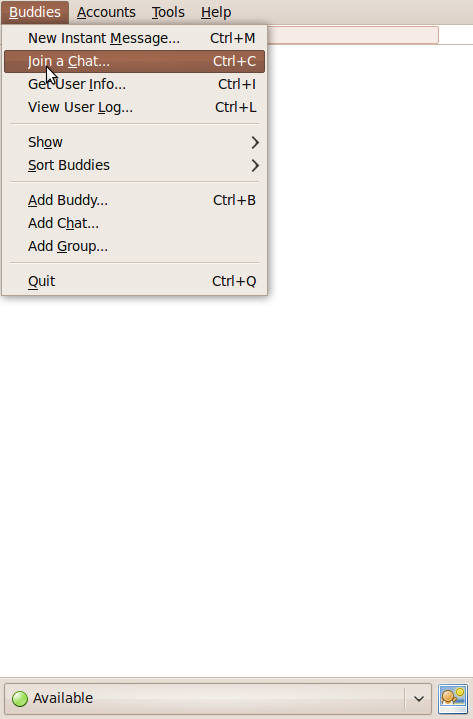Image resolution: width=473 pixels, height=719 pixels.
Task: Expand the Sort Buddies submenu arrow
Action: coord(255,165)
